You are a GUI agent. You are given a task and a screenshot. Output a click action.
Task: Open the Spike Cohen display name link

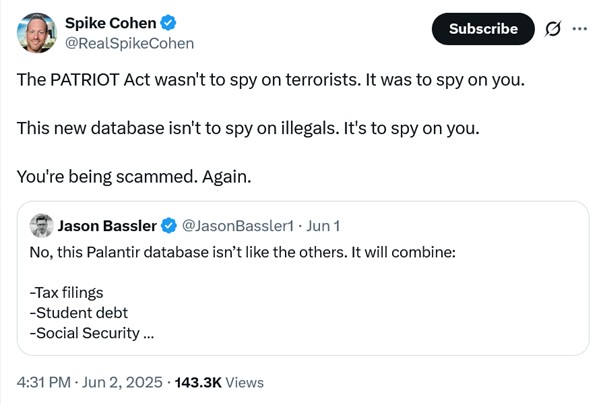pos(110,23)
